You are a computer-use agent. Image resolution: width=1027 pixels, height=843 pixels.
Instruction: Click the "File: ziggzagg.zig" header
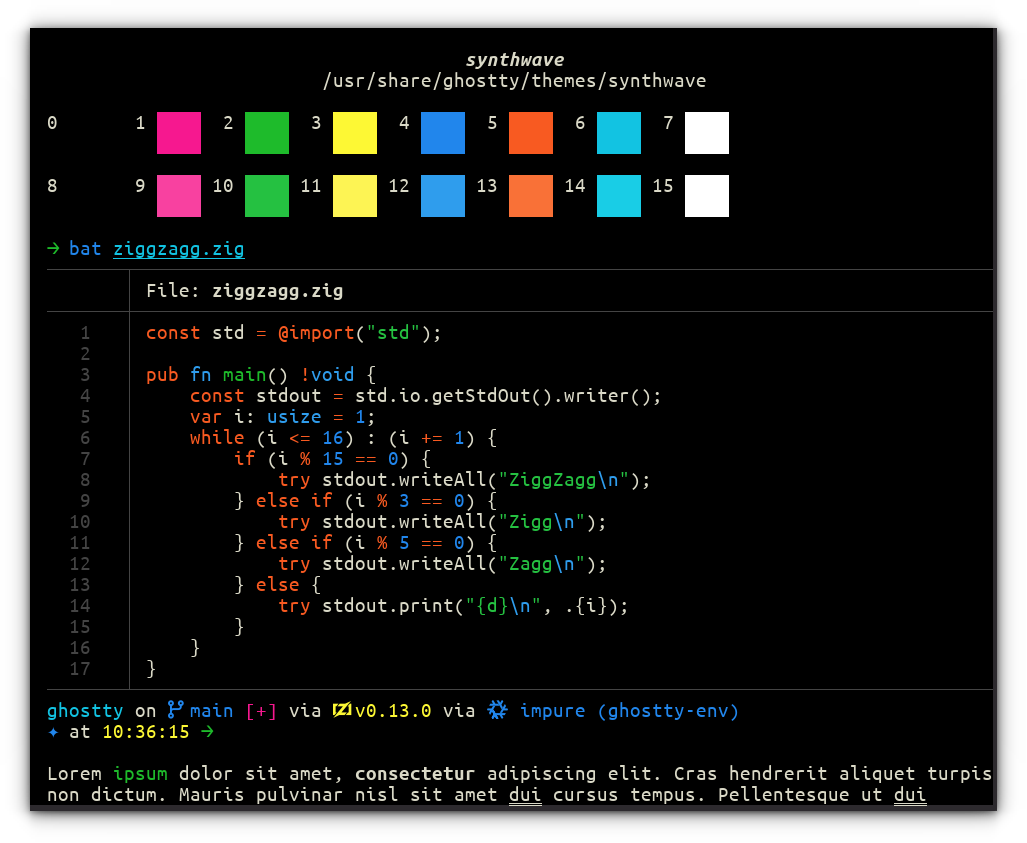[x=245, y=291]
